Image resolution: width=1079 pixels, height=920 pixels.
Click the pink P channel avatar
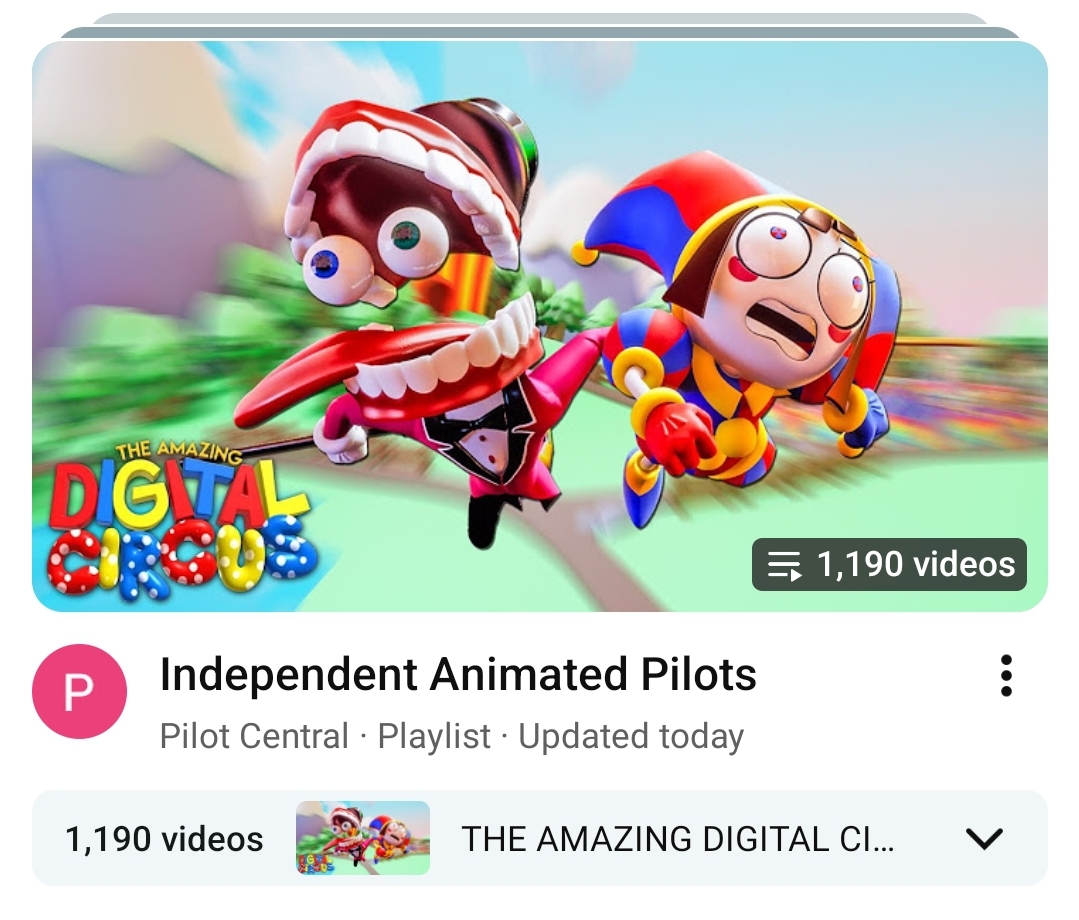pyautogui.click(x=79, y=692)
